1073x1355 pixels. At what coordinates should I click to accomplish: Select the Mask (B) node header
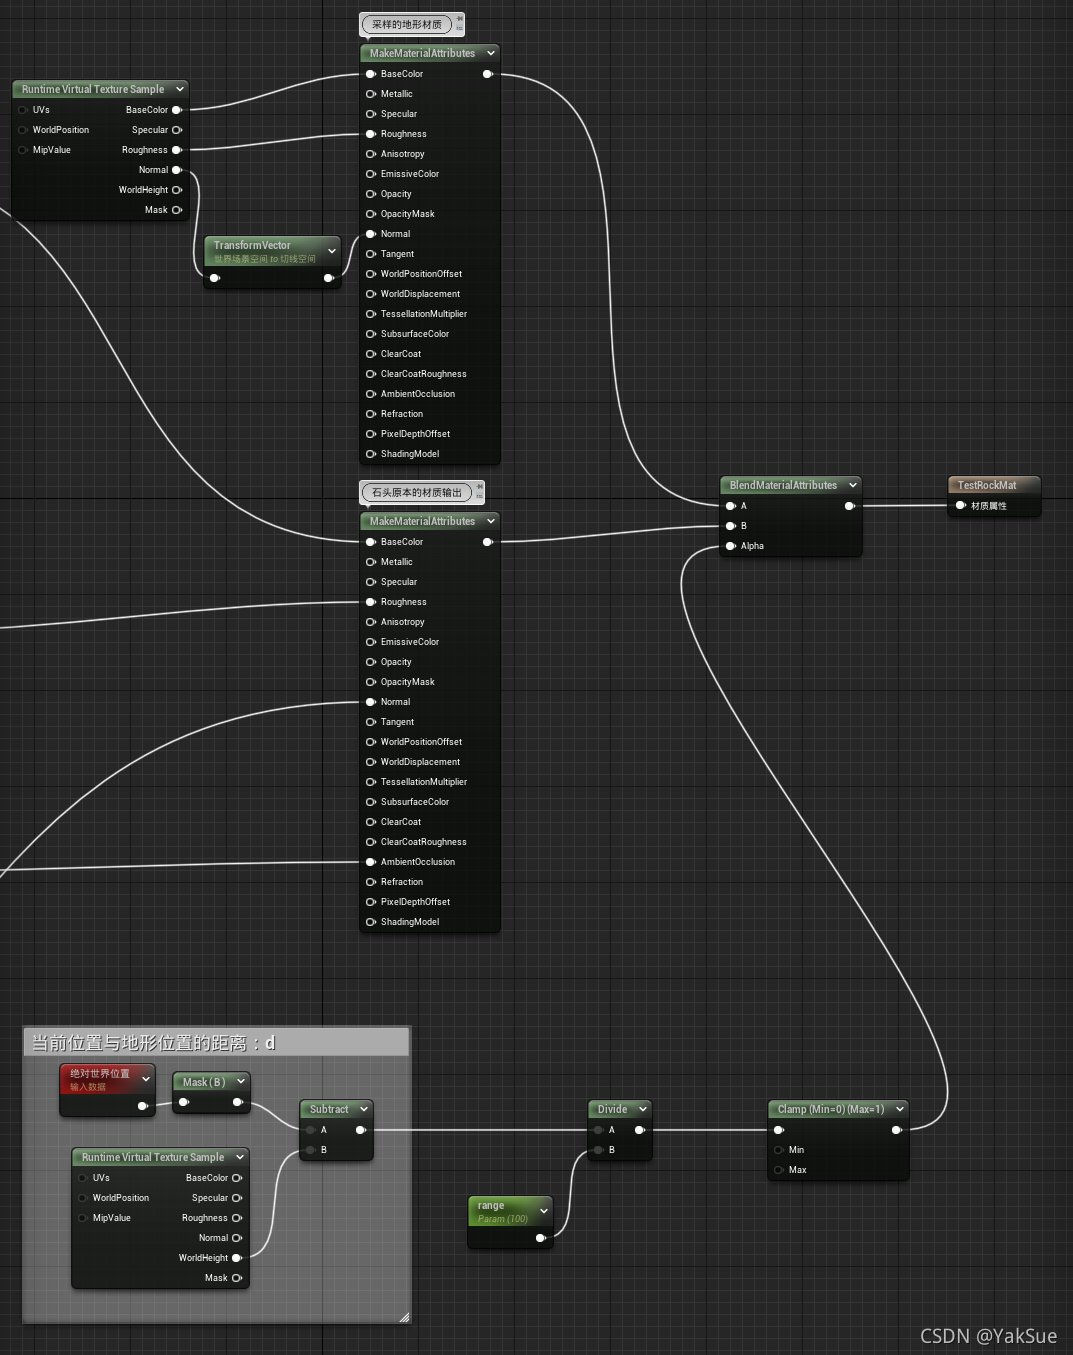coord(205,1081)
